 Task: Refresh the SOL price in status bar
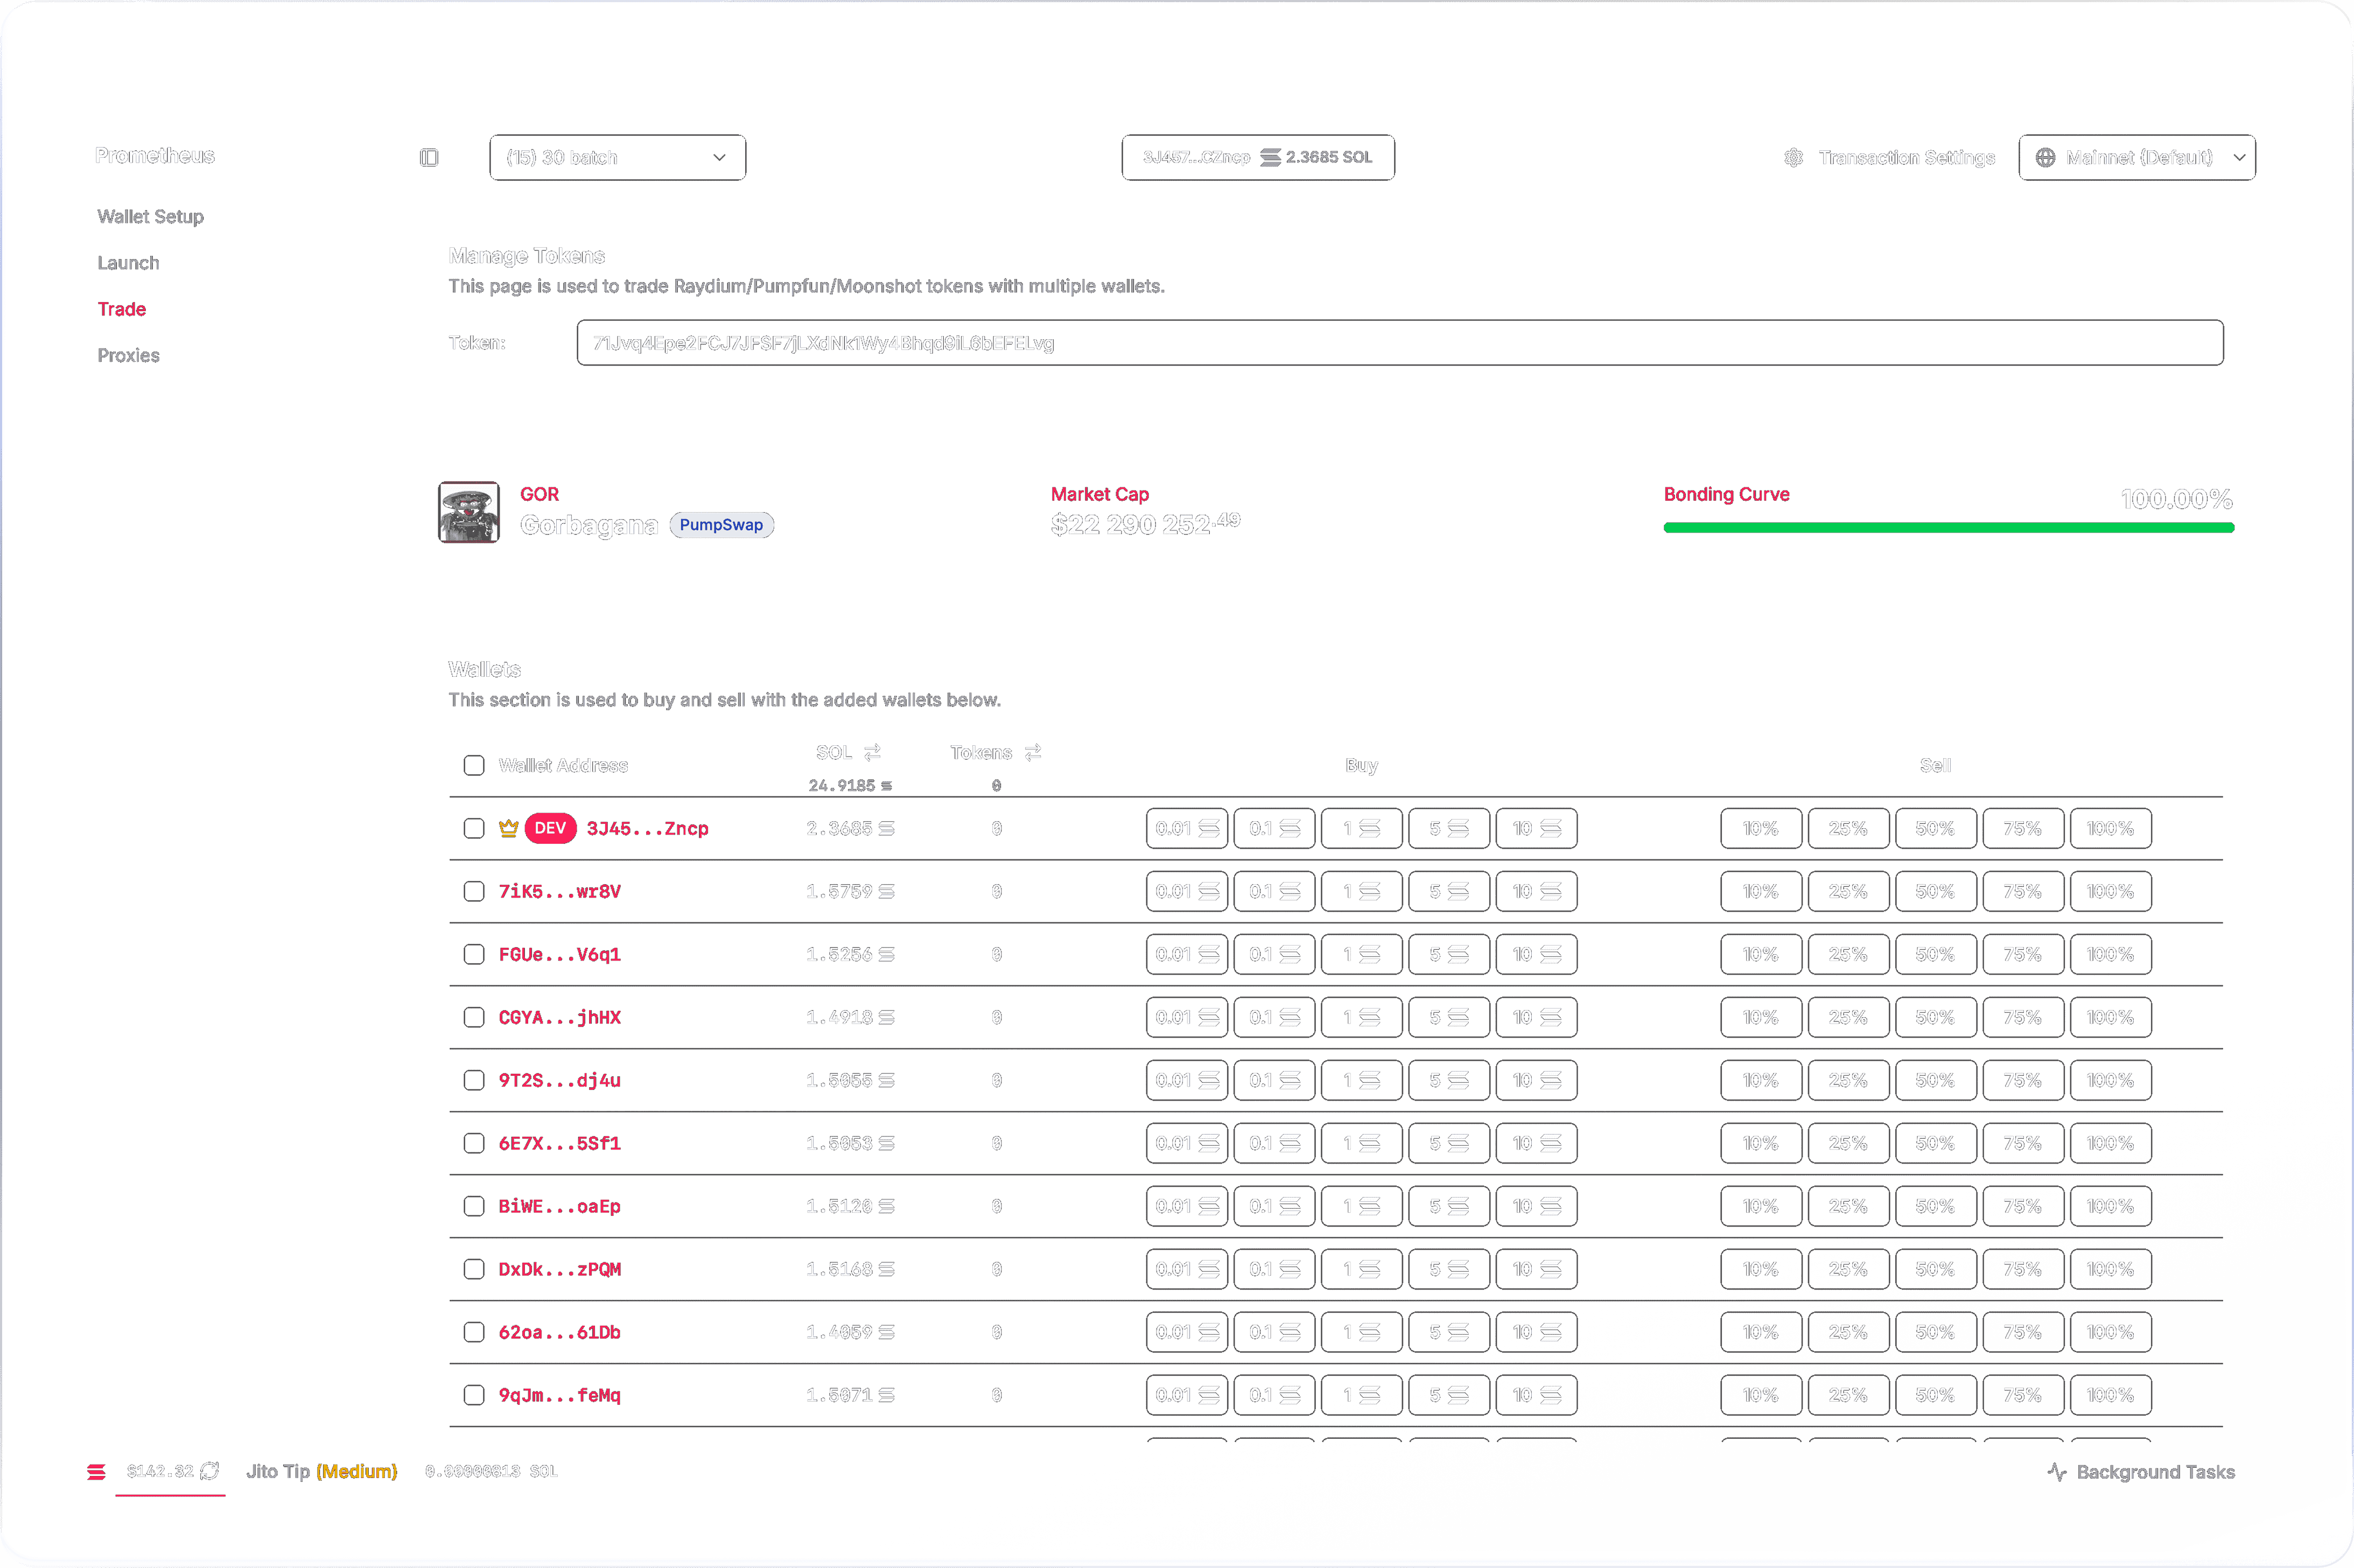(x=210, y=1471)
